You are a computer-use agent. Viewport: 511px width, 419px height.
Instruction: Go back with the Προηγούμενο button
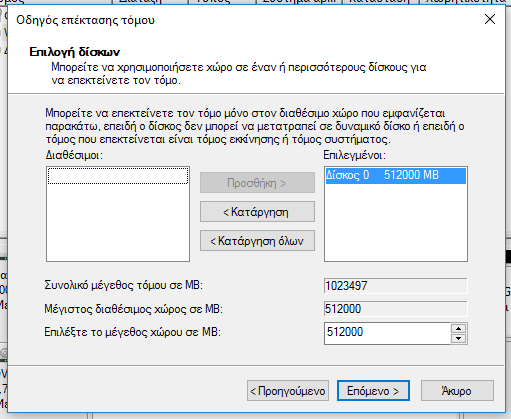(x=288, y=391)
